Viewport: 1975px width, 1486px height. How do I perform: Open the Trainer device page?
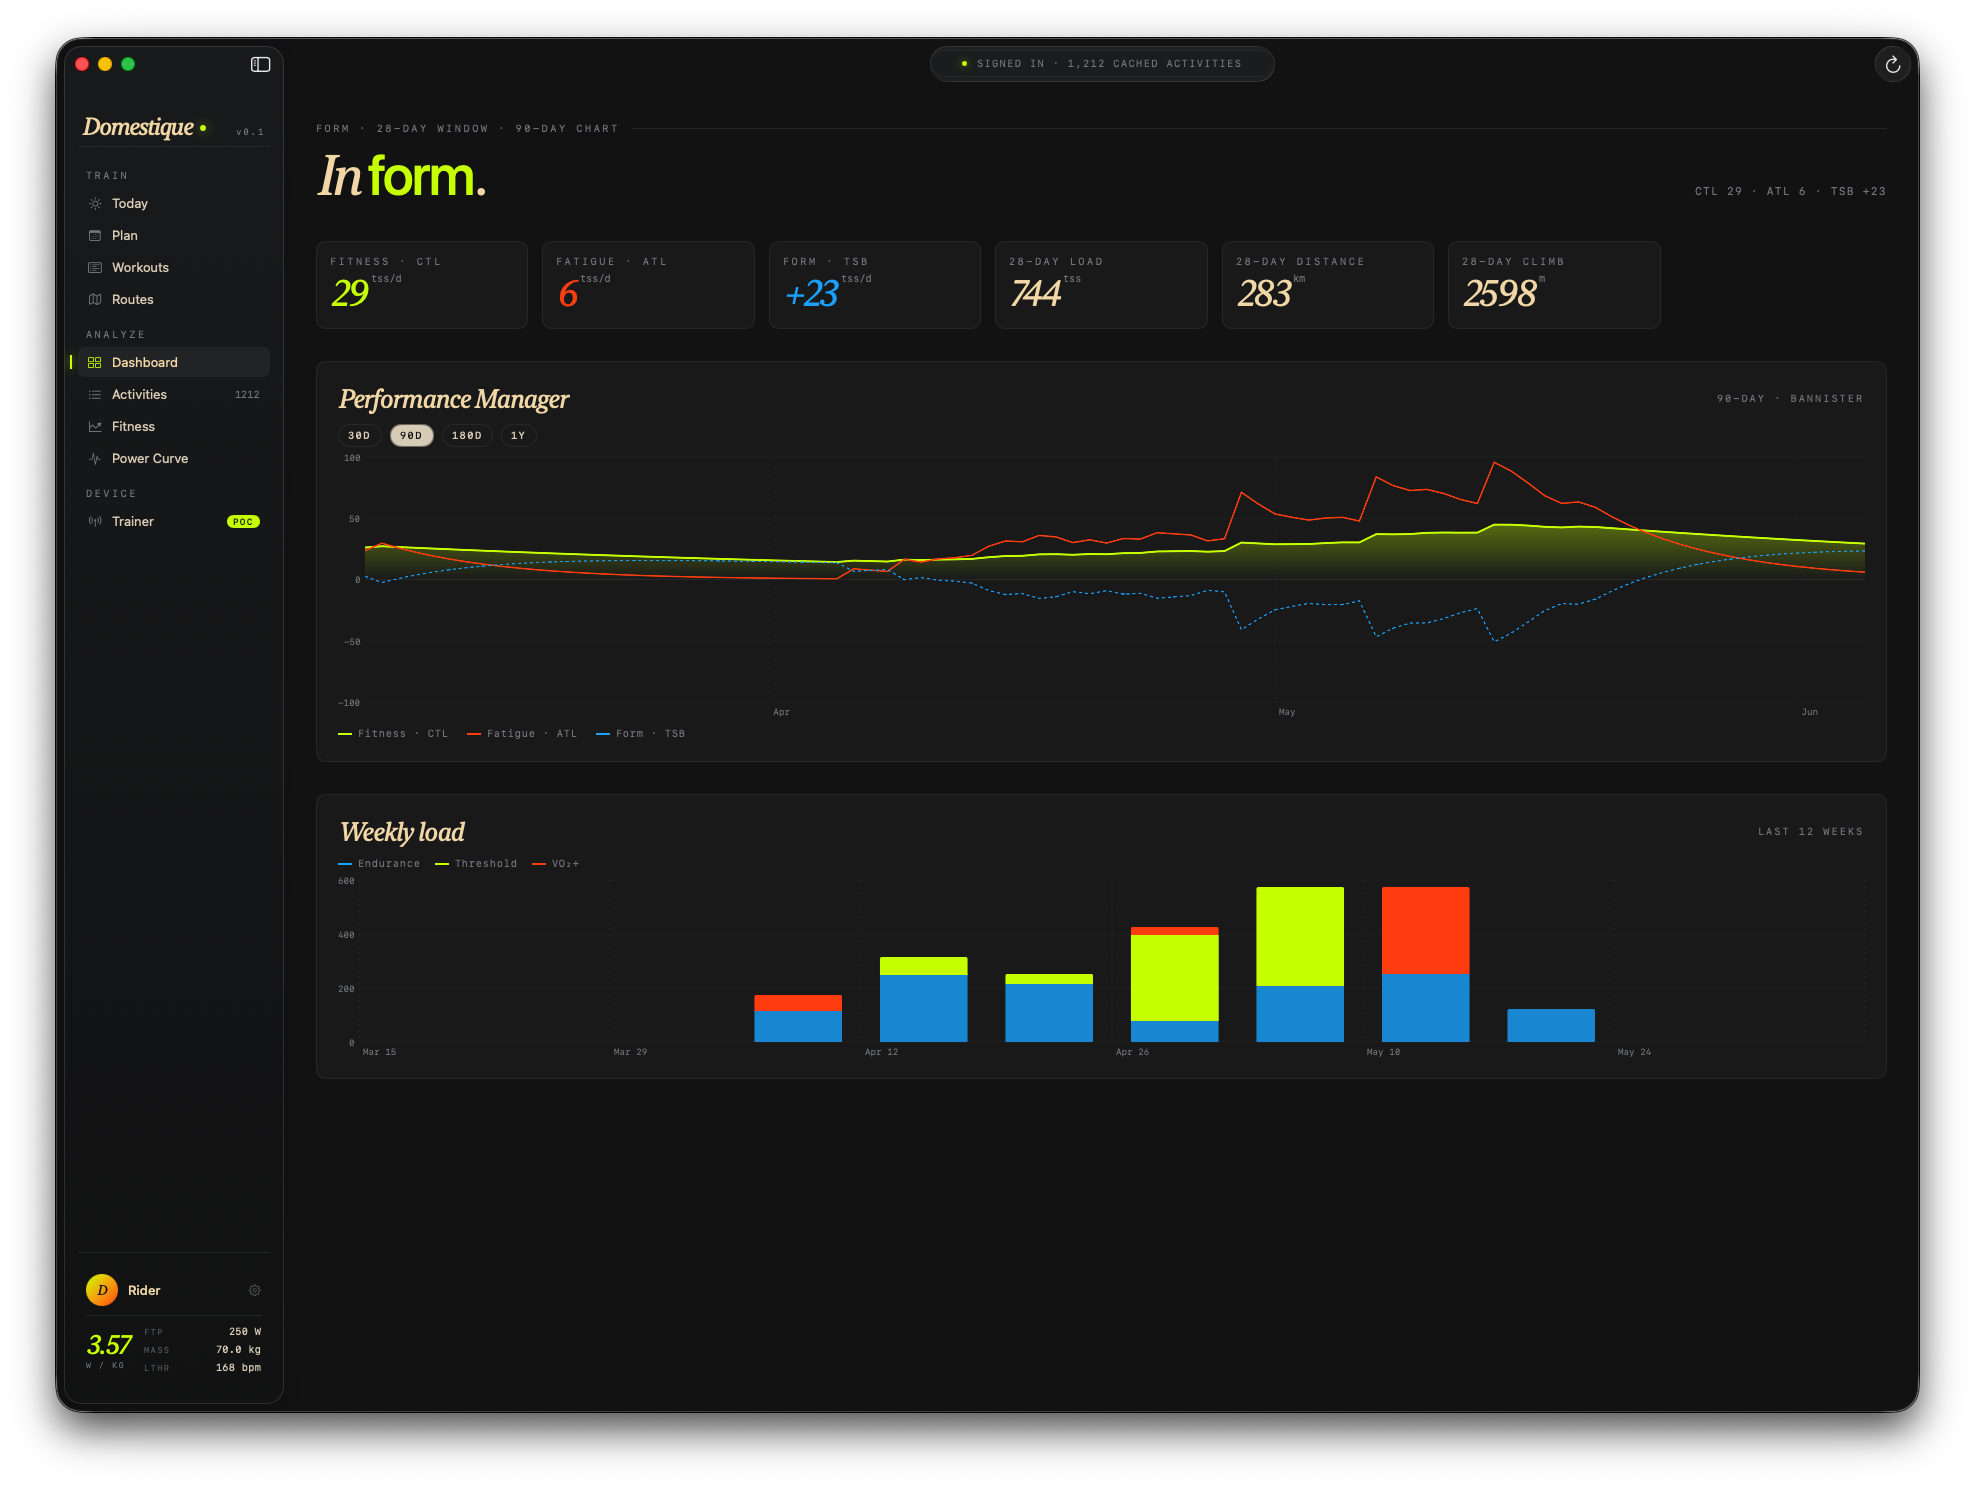pyautogui.click(x=174, y=521)
